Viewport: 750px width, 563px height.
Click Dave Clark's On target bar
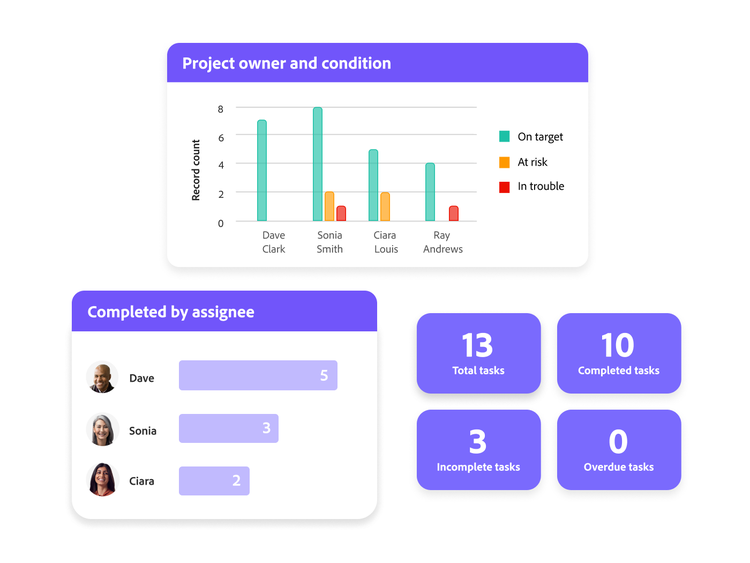click(262, 171)
